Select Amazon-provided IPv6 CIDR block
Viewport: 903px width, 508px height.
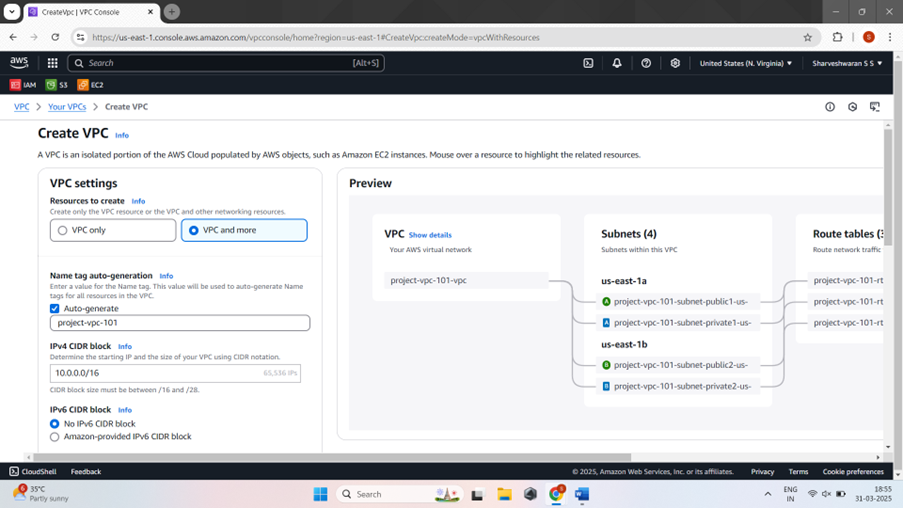[x=55, y=437]
